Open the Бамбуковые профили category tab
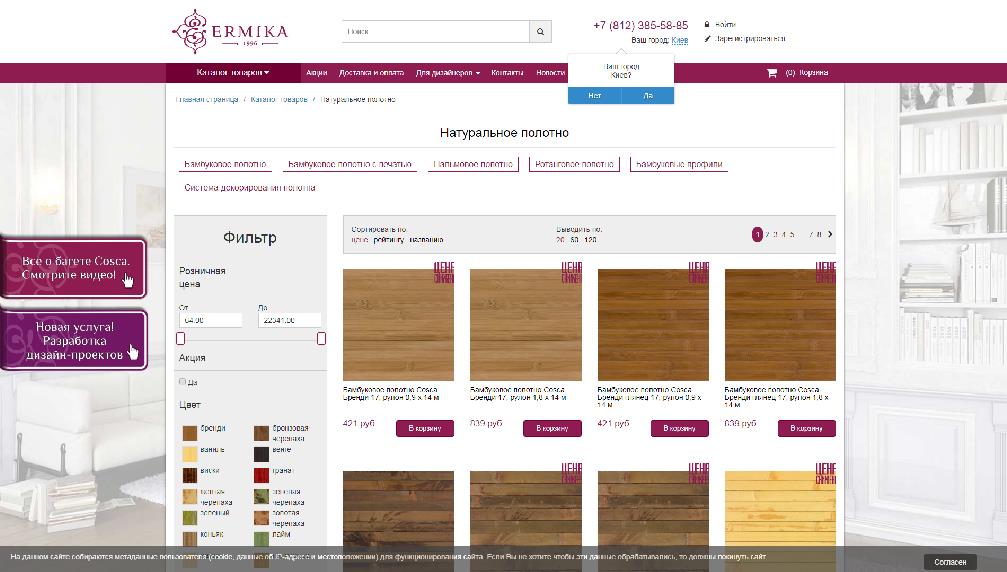The image size is (1007, 572). click(679, 164)
